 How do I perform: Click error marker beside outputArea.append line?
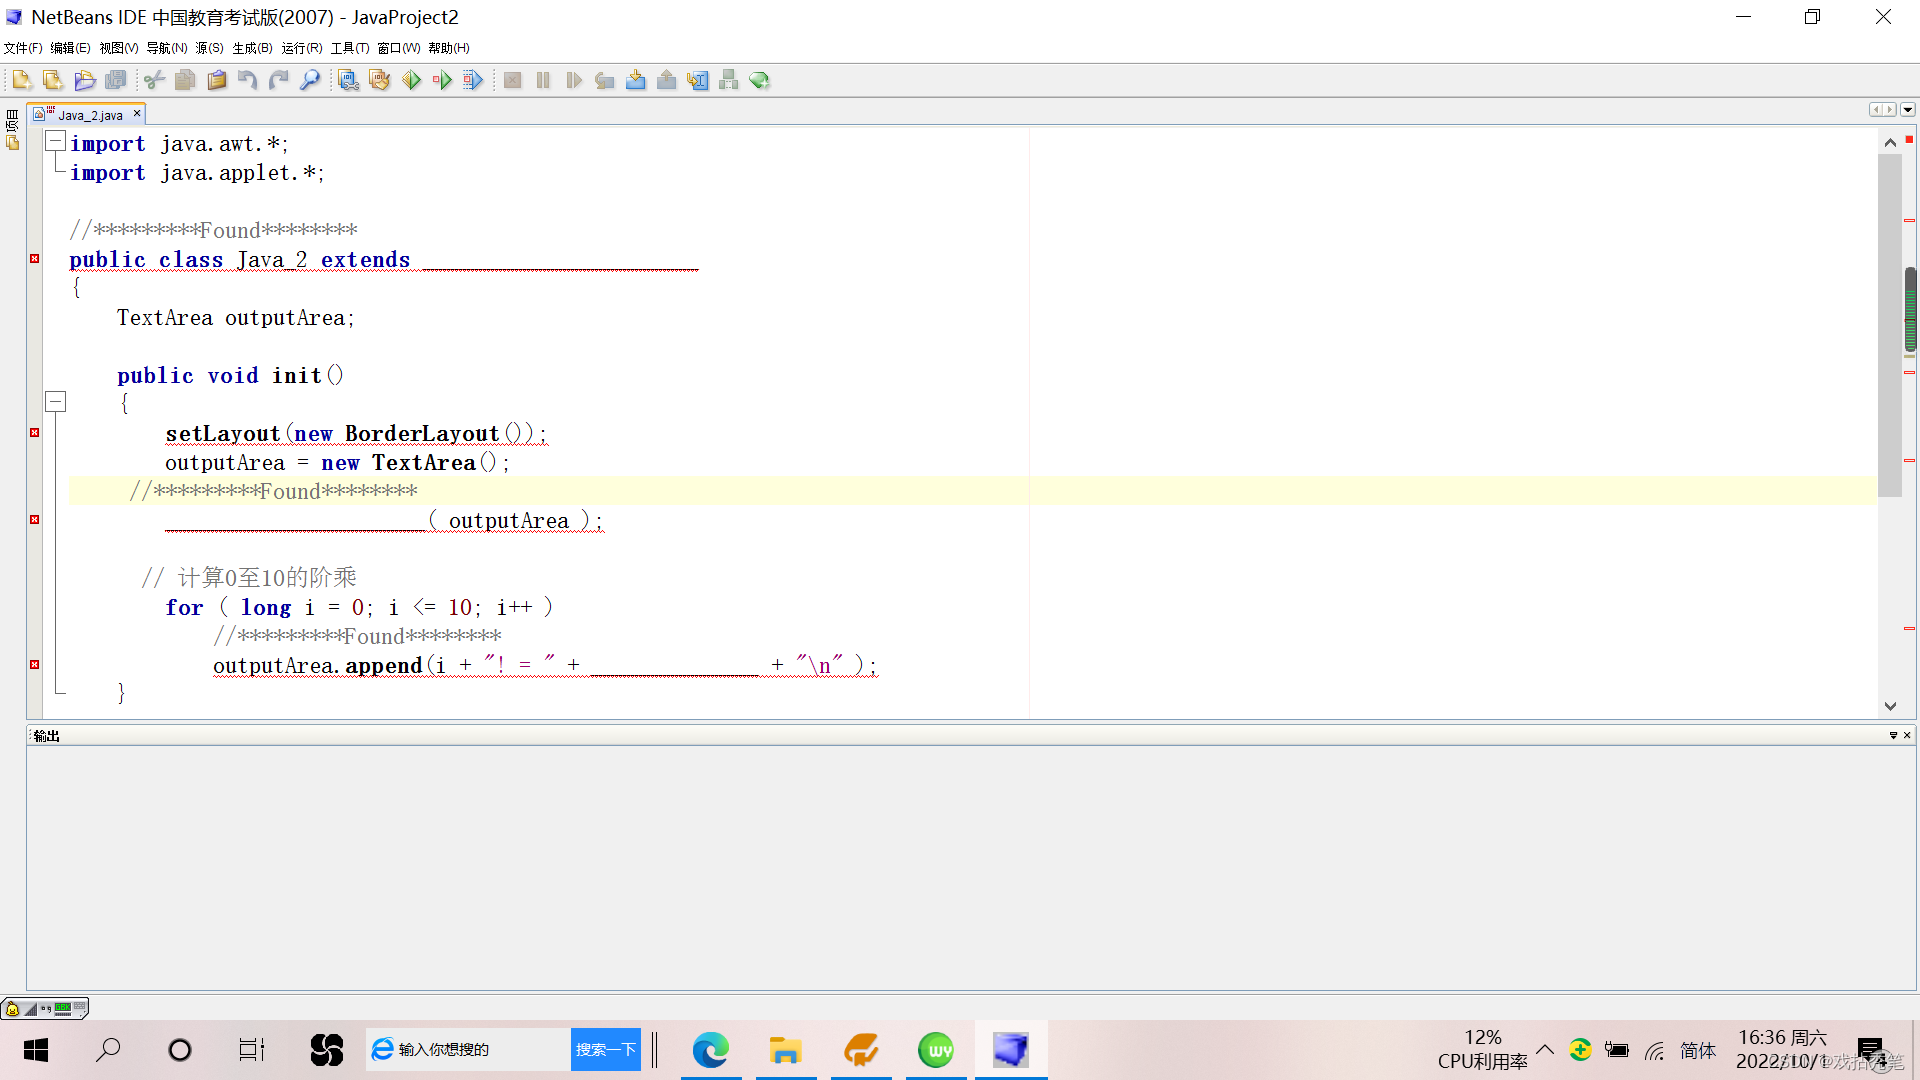(35, 665)
